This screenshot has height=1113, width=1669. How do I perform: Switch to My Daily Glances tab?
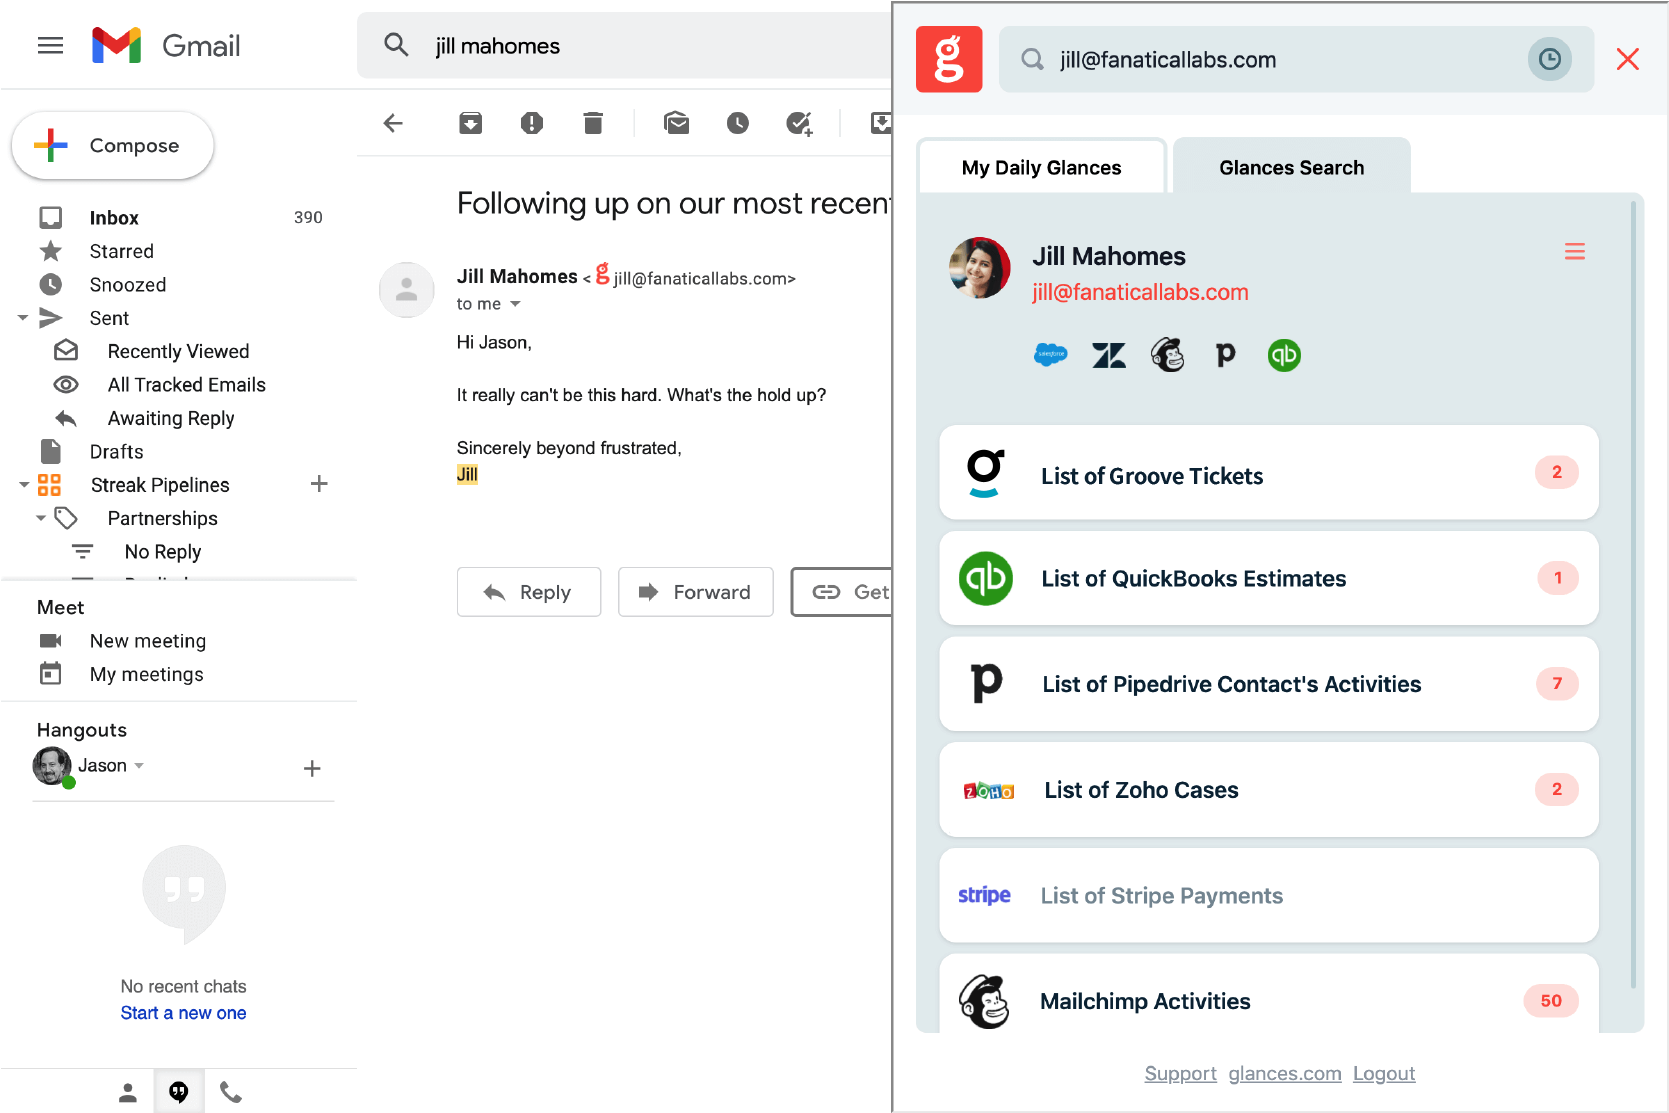1041,167
